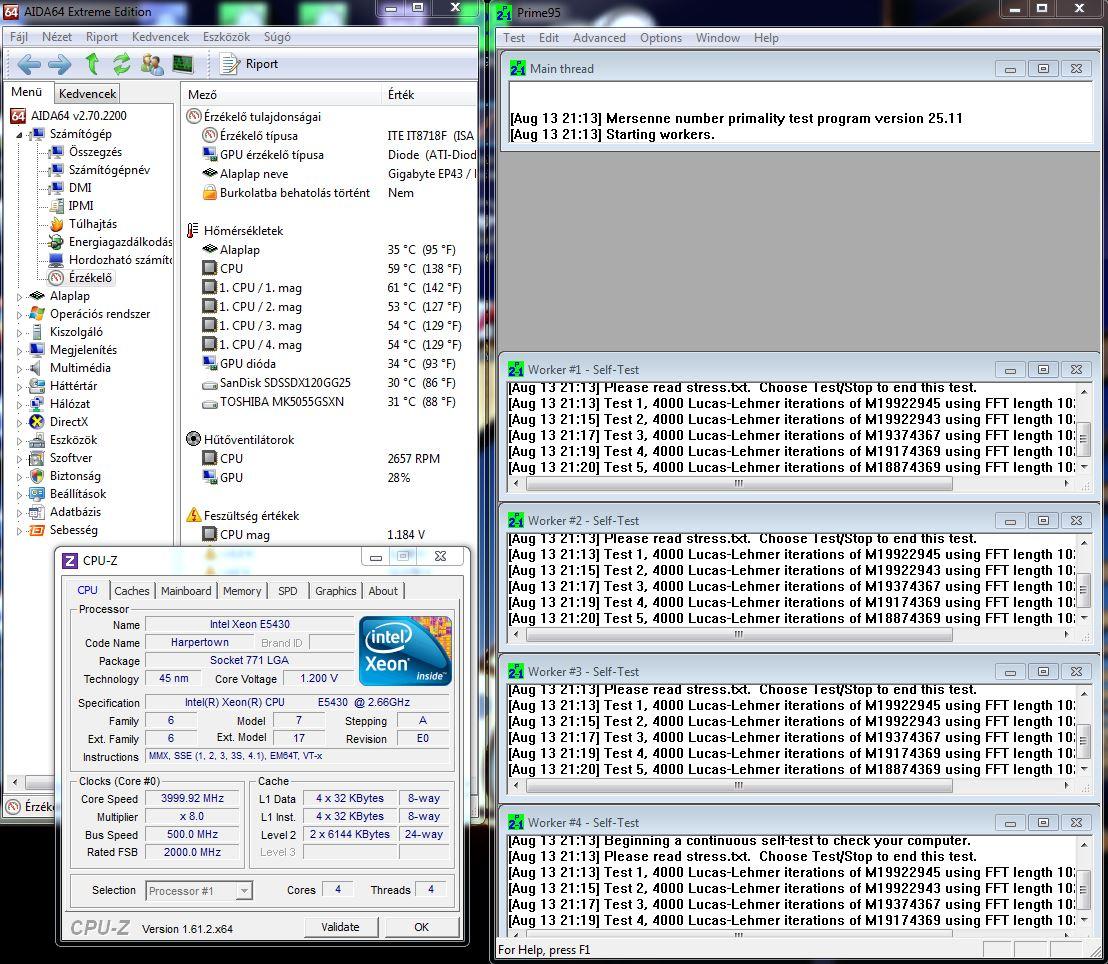Click the CPU-Z title bar Z icon
1108x964 pixels.
pyautogui.click(x=69, y=560)
